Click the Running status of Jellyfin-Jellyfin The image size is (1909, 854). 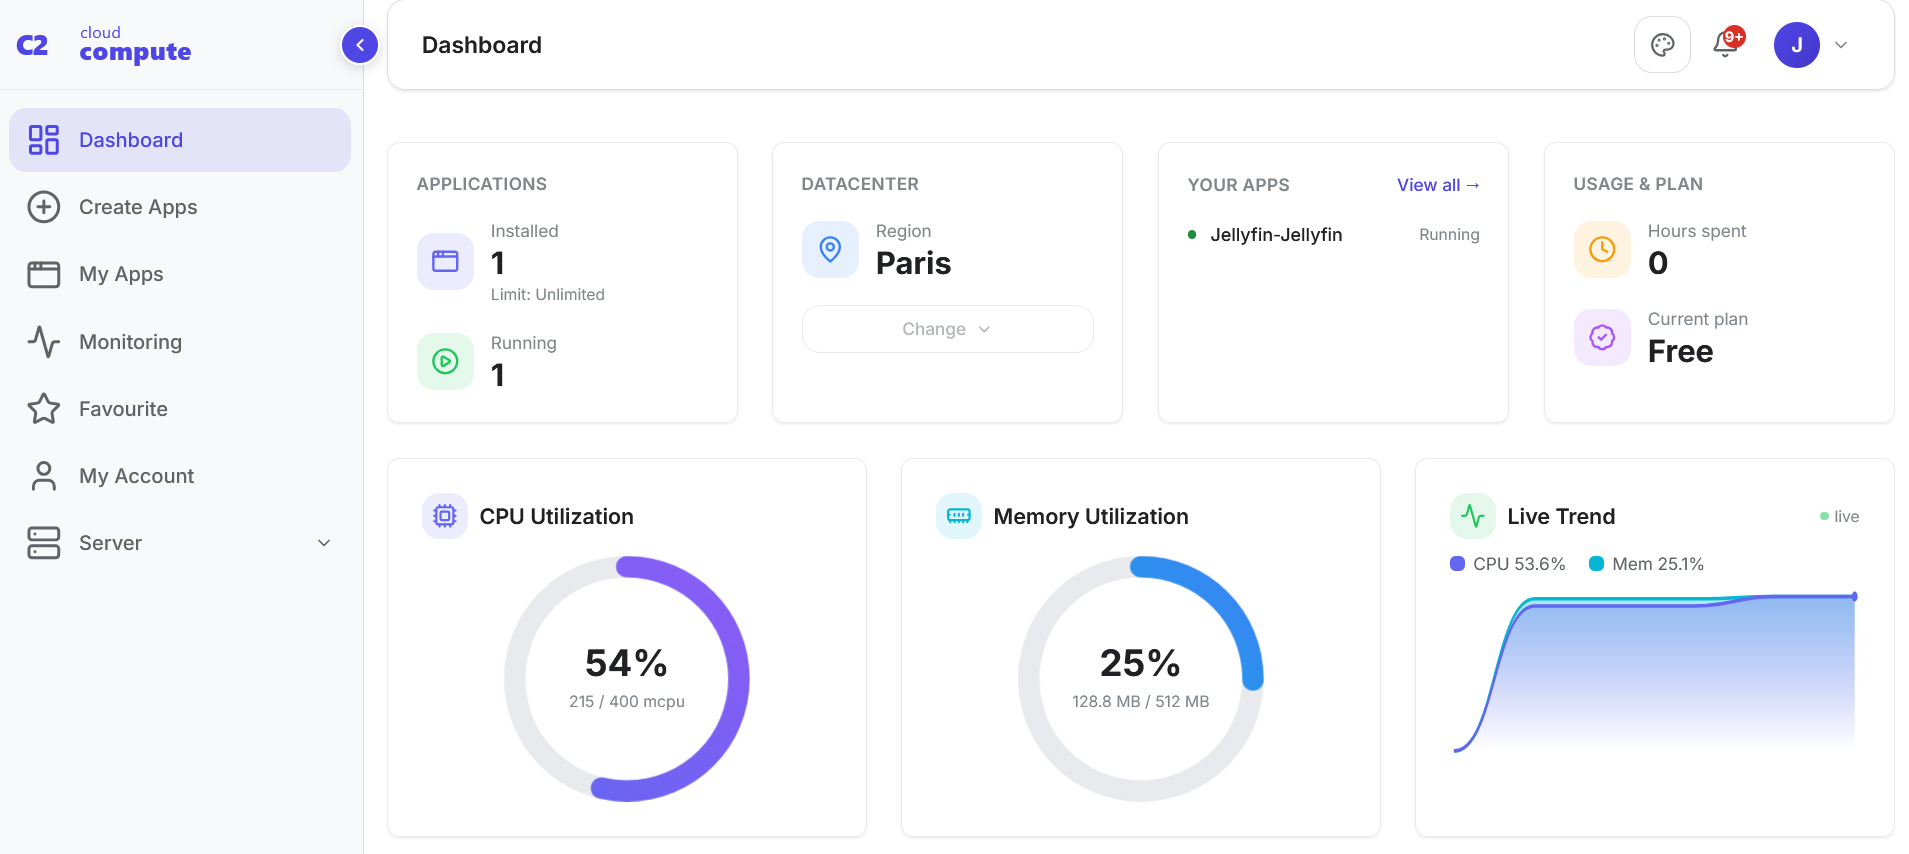pos(1449,235)
